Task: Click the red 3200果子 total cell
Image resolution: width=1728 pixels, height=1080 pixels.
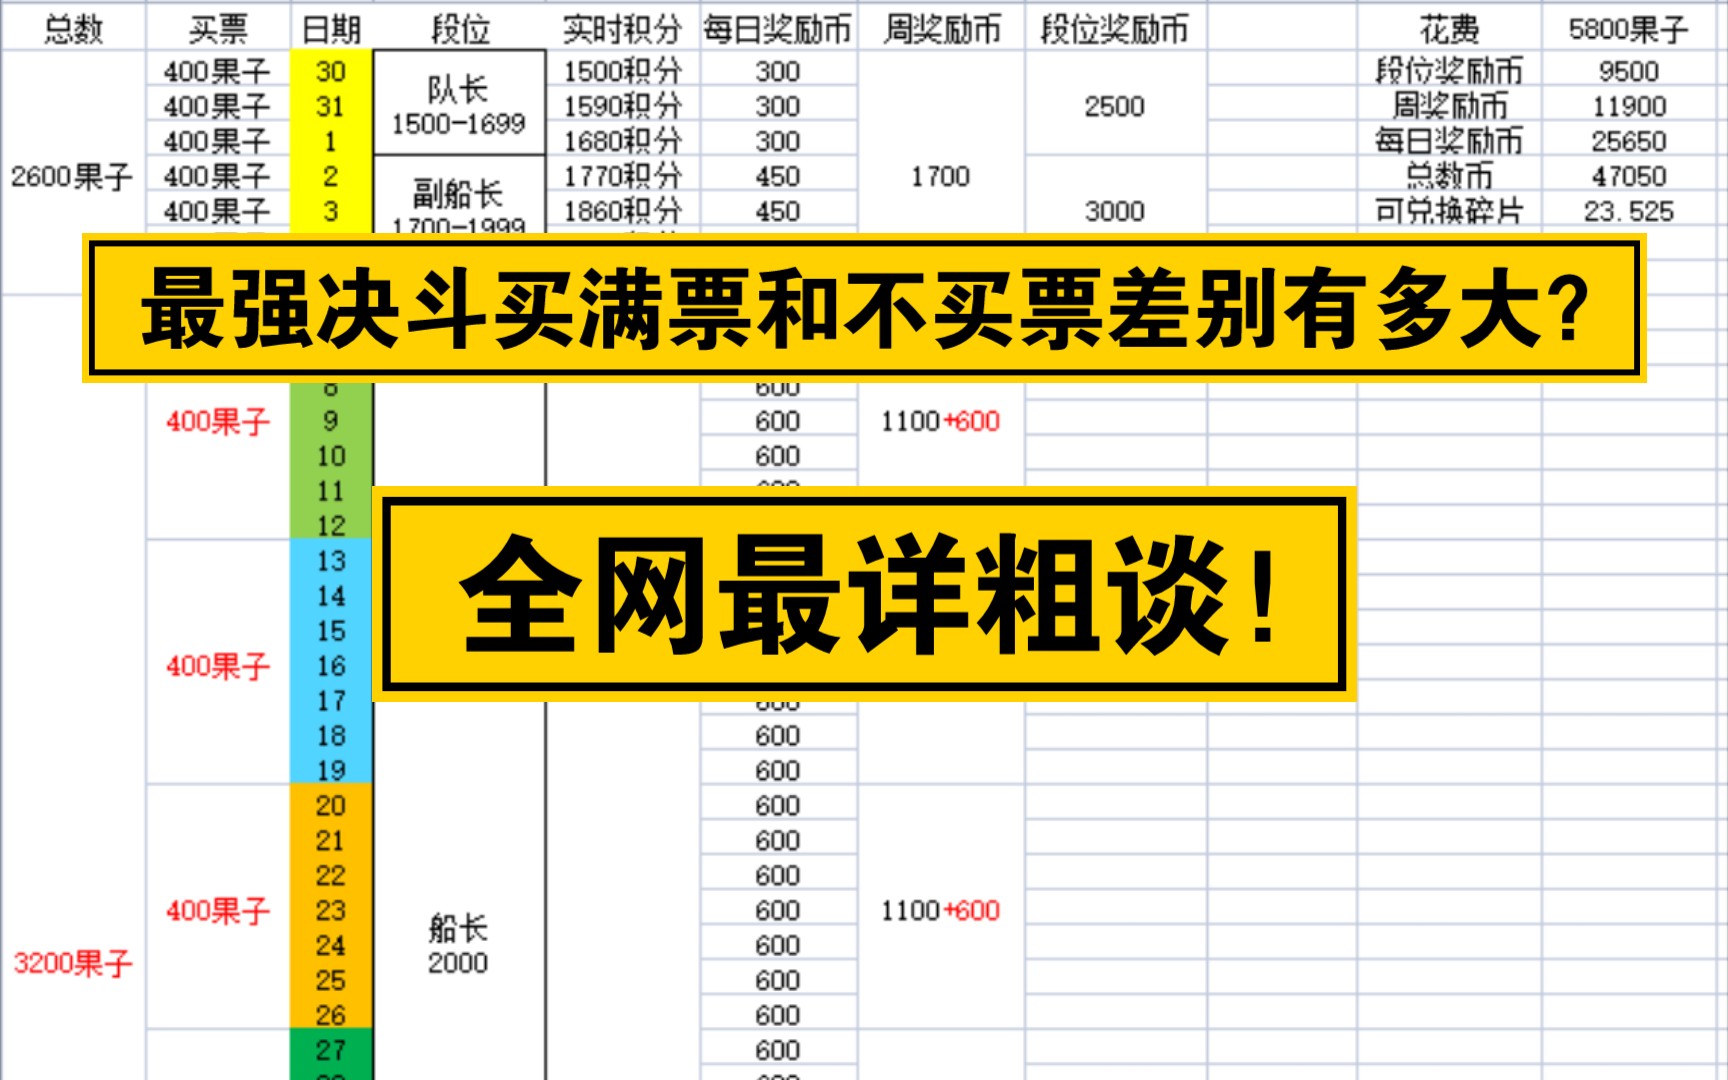Action: (72, 963)
